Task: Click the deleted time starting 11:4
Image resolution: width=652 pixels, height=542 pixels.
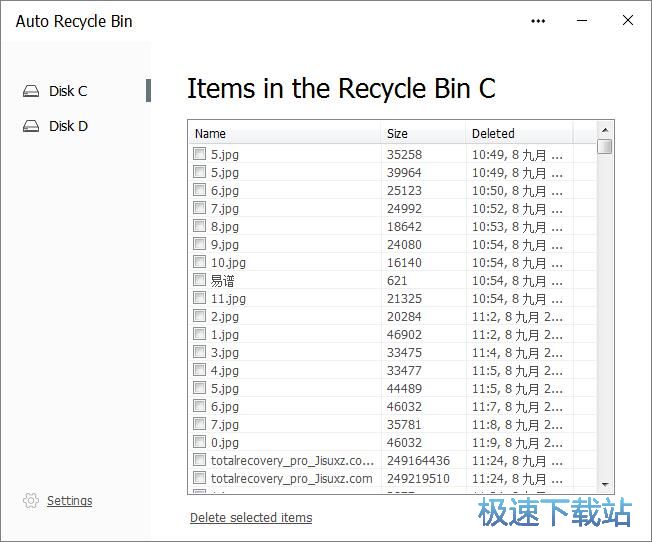Action: tap(517, 353)
